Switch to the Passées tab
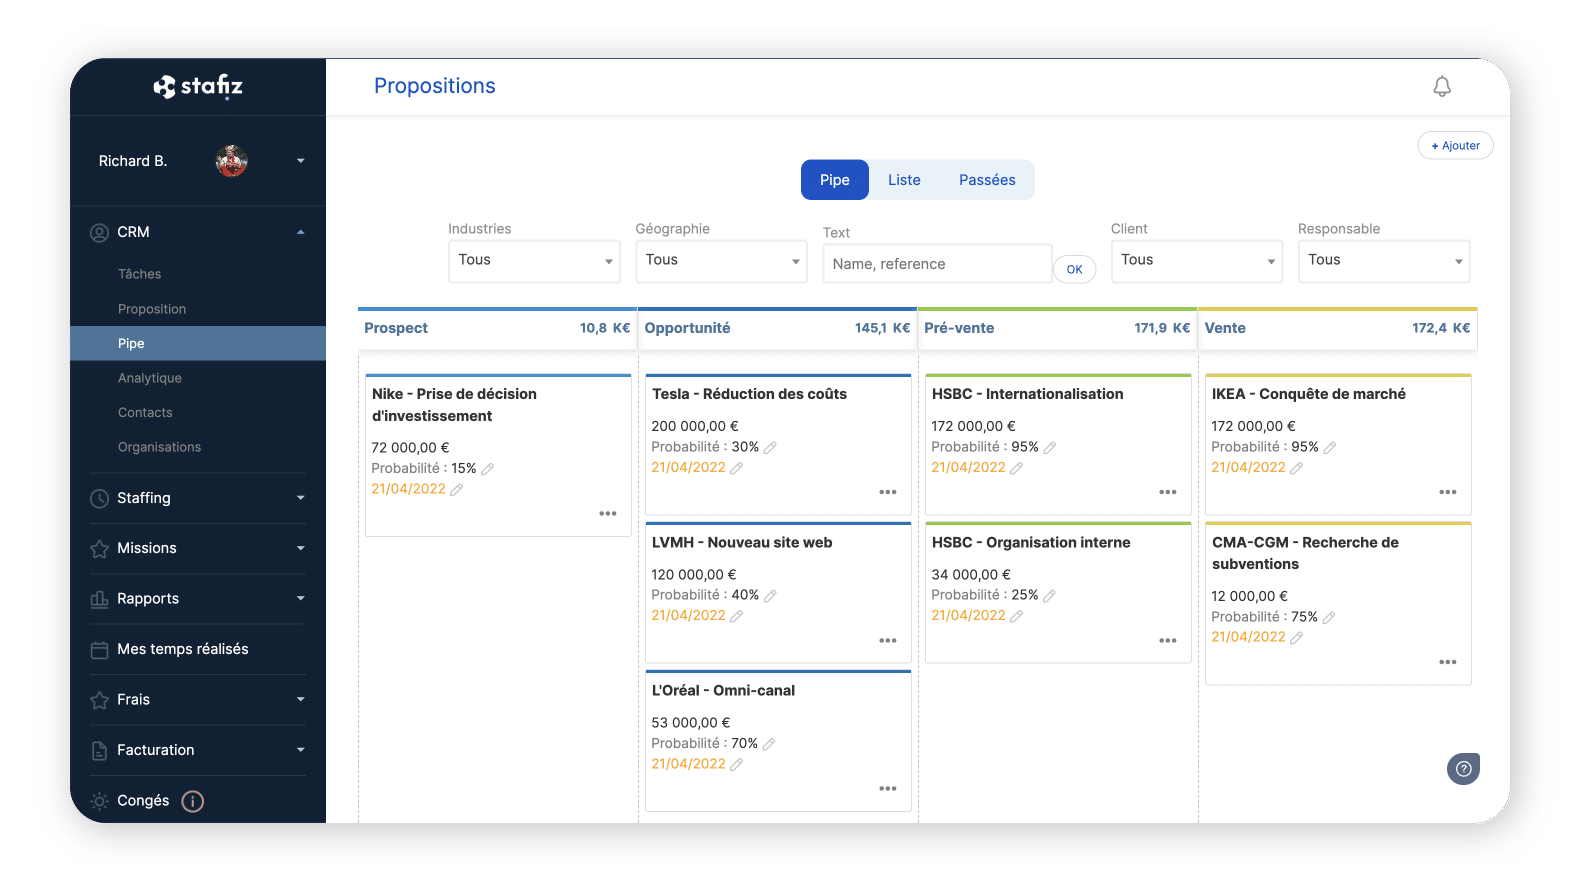Image resolution: width=1583 pixels, height=878 pixels. [986, 180]
